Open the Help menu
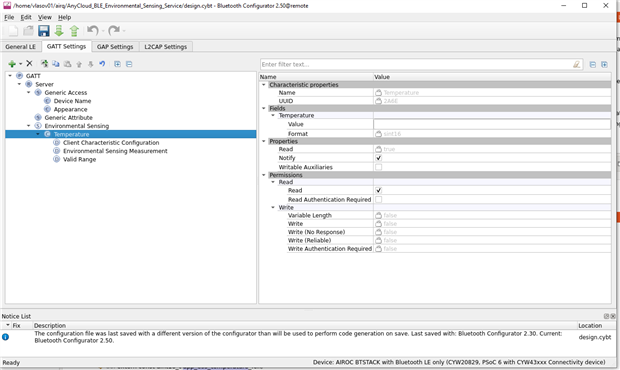This screenshot has width=620, height=370. click(x=64, y=17)
